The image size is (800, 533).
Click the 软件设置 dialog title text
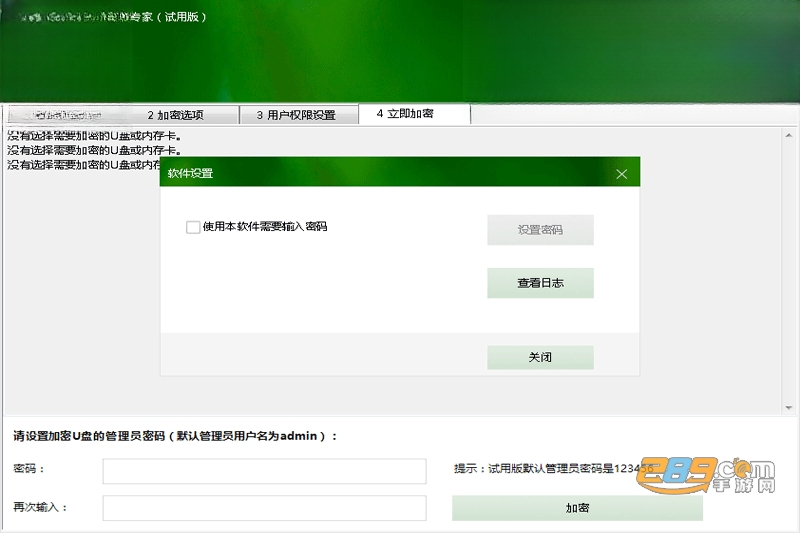click(190, 173)
